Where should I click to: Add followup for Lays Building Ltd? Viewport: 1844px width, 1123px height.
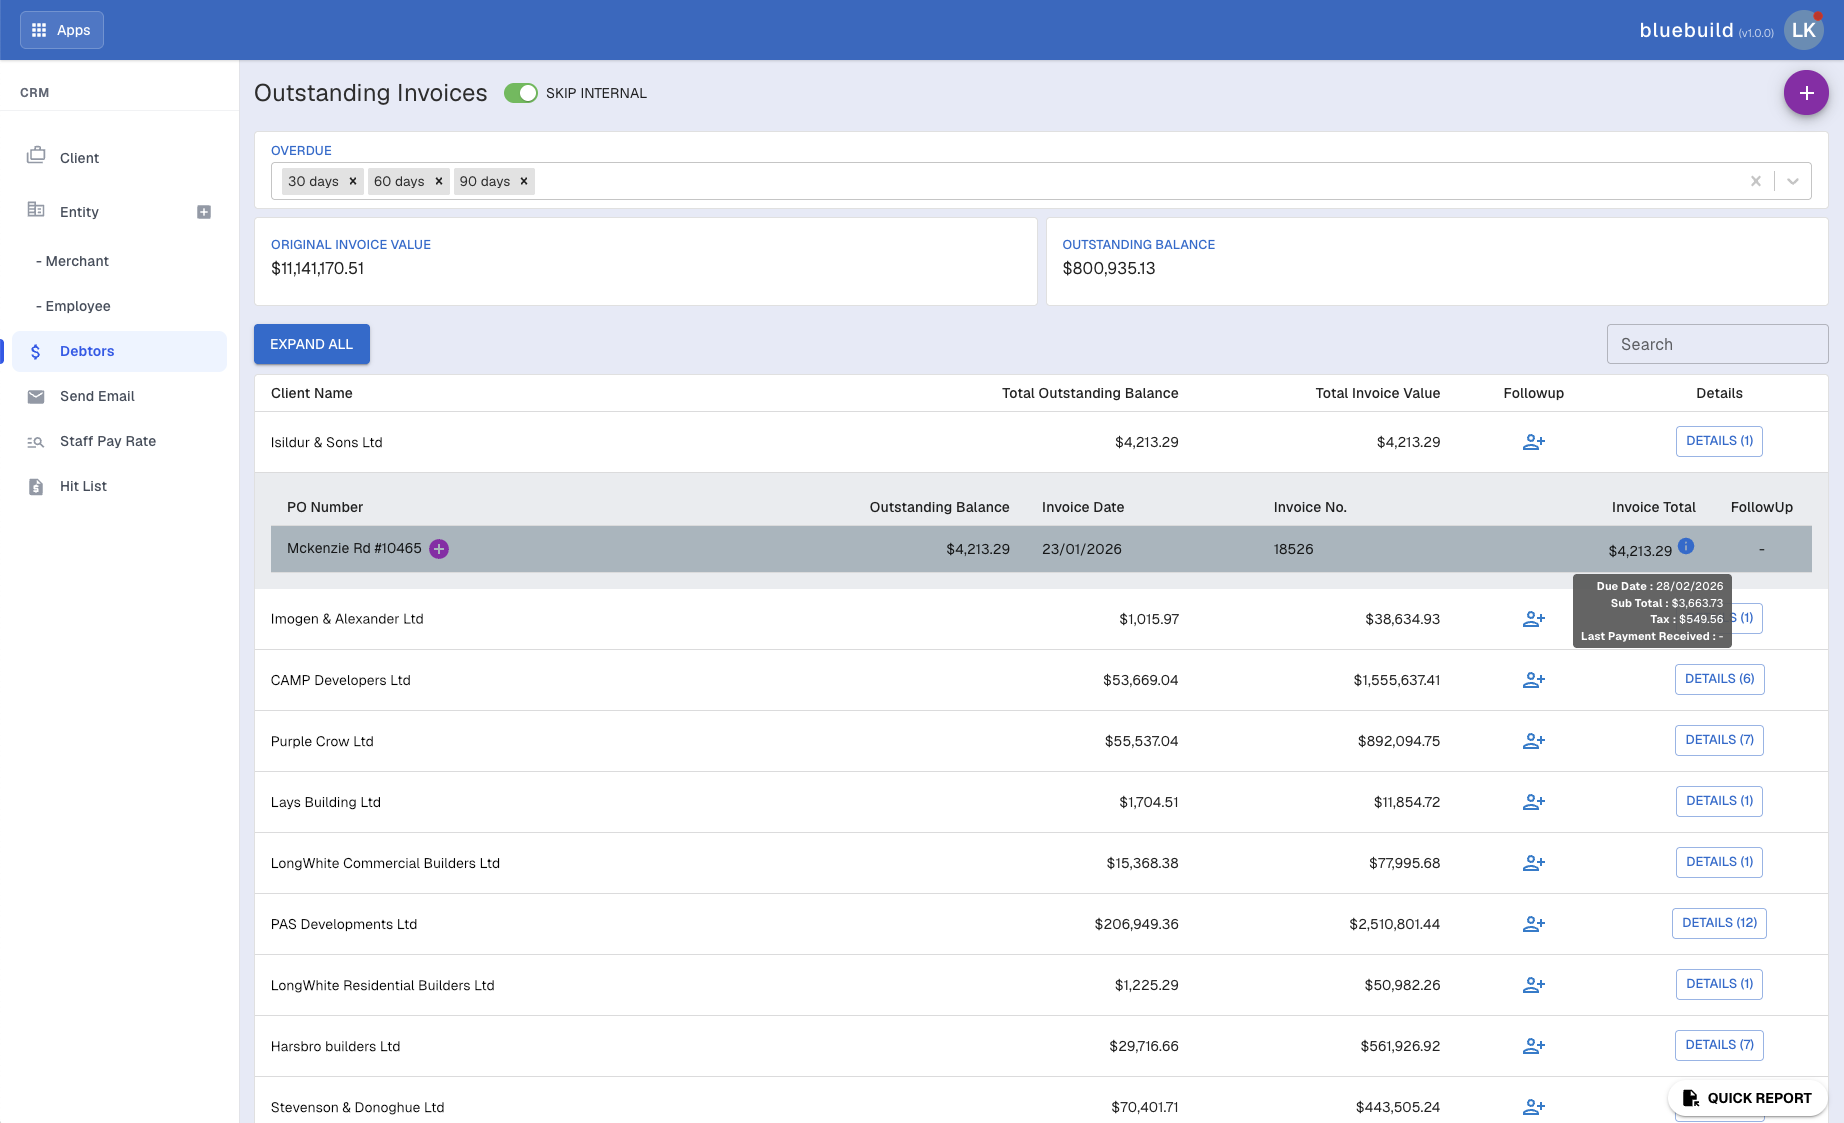1534,802
